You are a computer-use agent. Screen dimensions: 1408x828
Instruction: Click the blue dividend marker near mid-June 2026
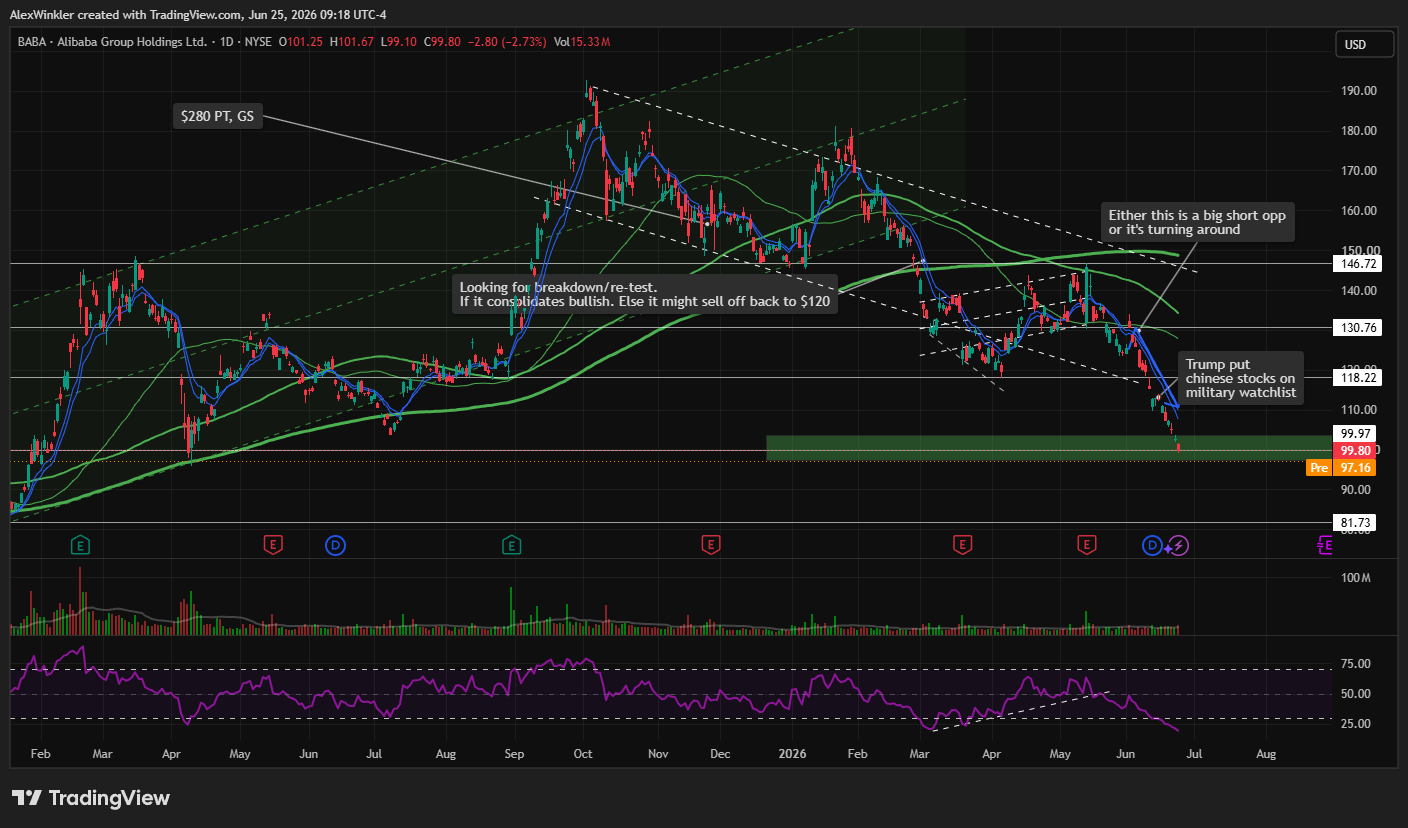(1153, 545)
